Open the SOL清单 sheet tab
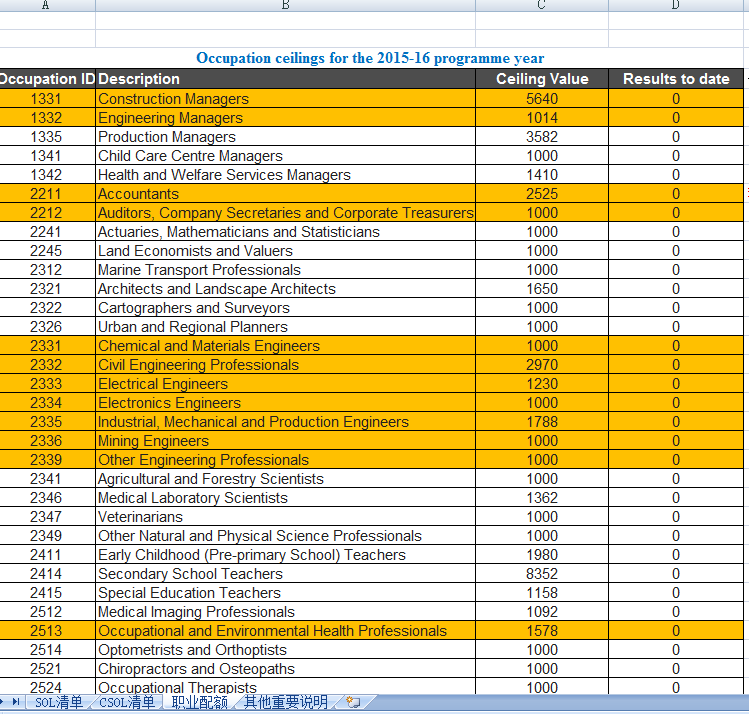This screenshot has width=749, height=714. pos(58,702)
